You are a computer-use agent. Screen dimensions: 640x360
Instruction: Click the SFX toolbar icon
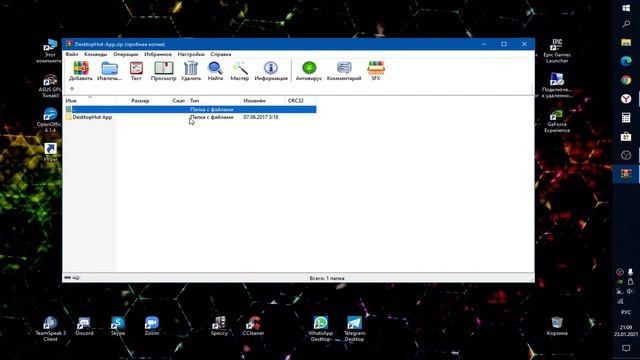376,71
